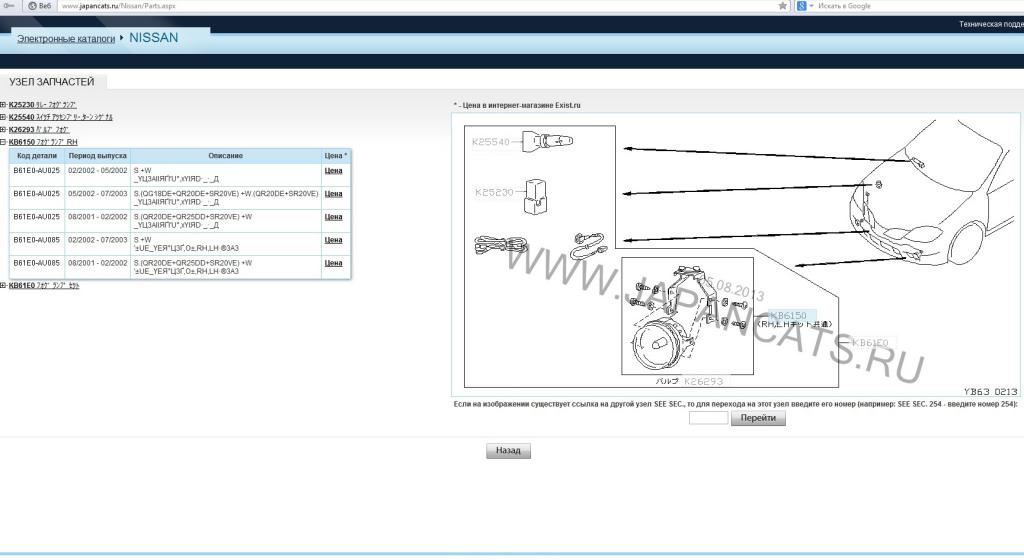Select part code B61E0-AU025 dated 05/2002 - 07/2003
The width and height of the screenshot is (1024, 560).
[37, 194]
